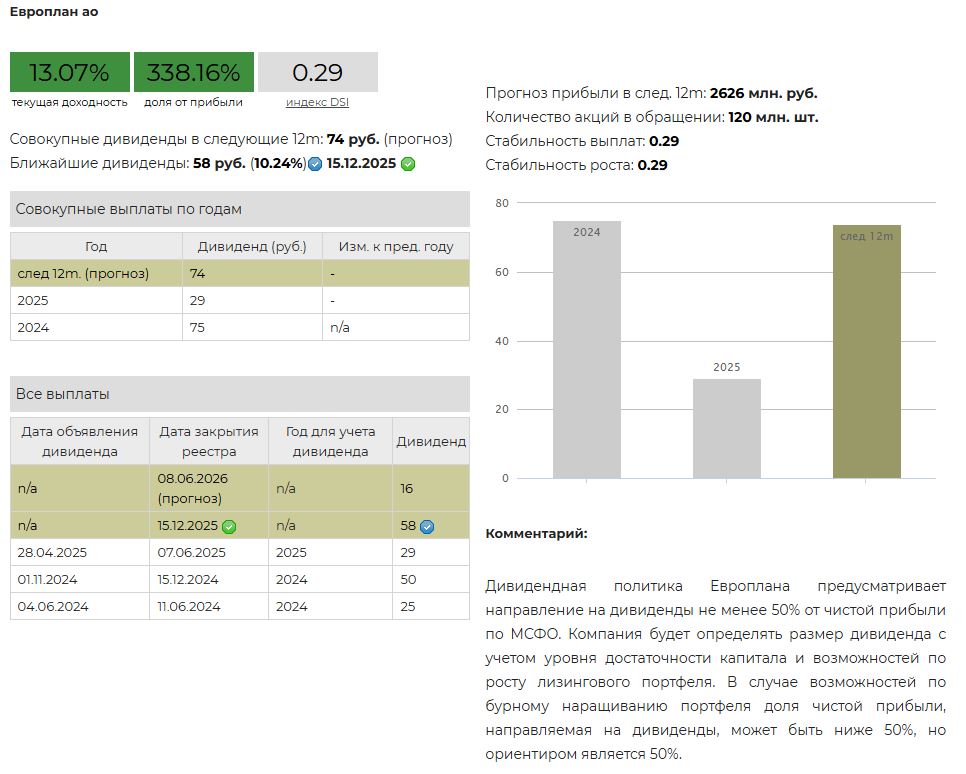Image resolution: width=966 pixels, height=774 pixels.
Task: Click the Дата закрытия реестра column header
Action: [209, 441]
